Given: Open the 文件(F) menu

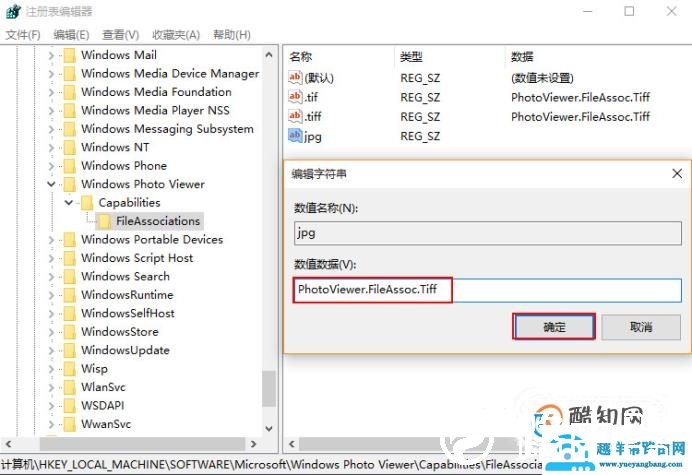Looking at the screenshot, I should click(x=23, y=34).
